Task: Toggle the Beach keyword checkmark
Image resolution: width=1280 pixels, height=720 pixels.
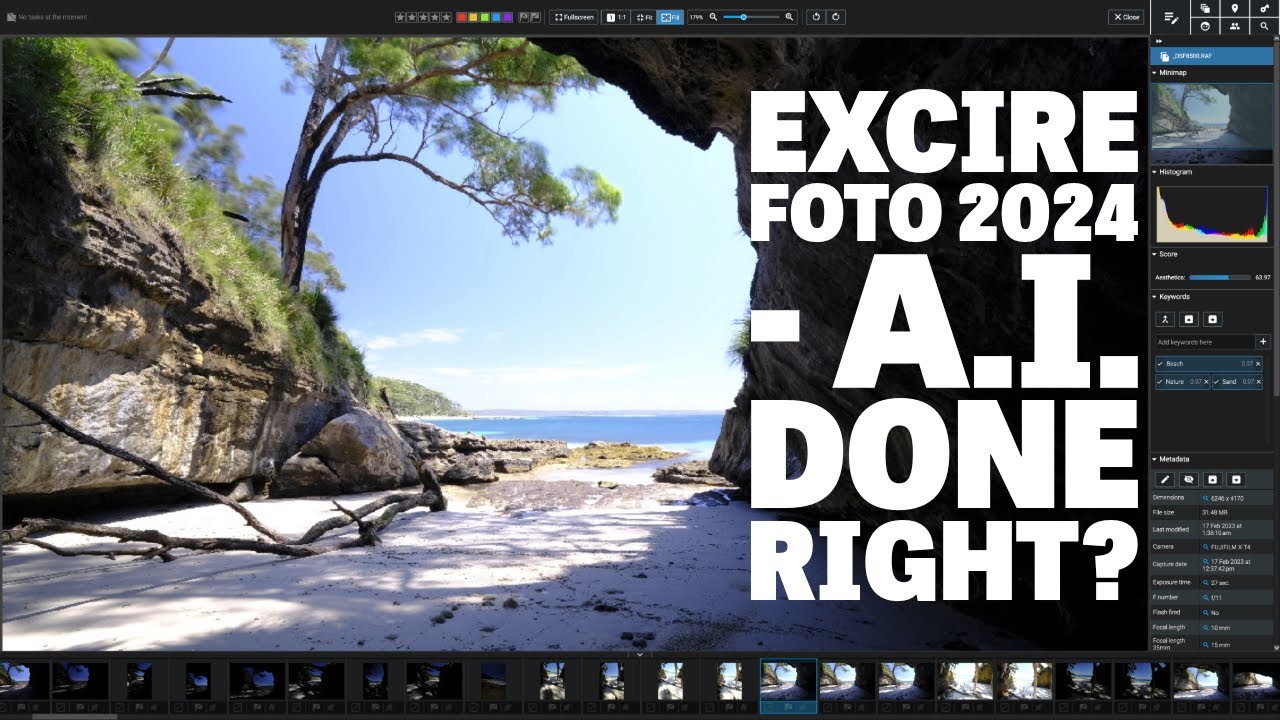Action: pos(1160,364)
